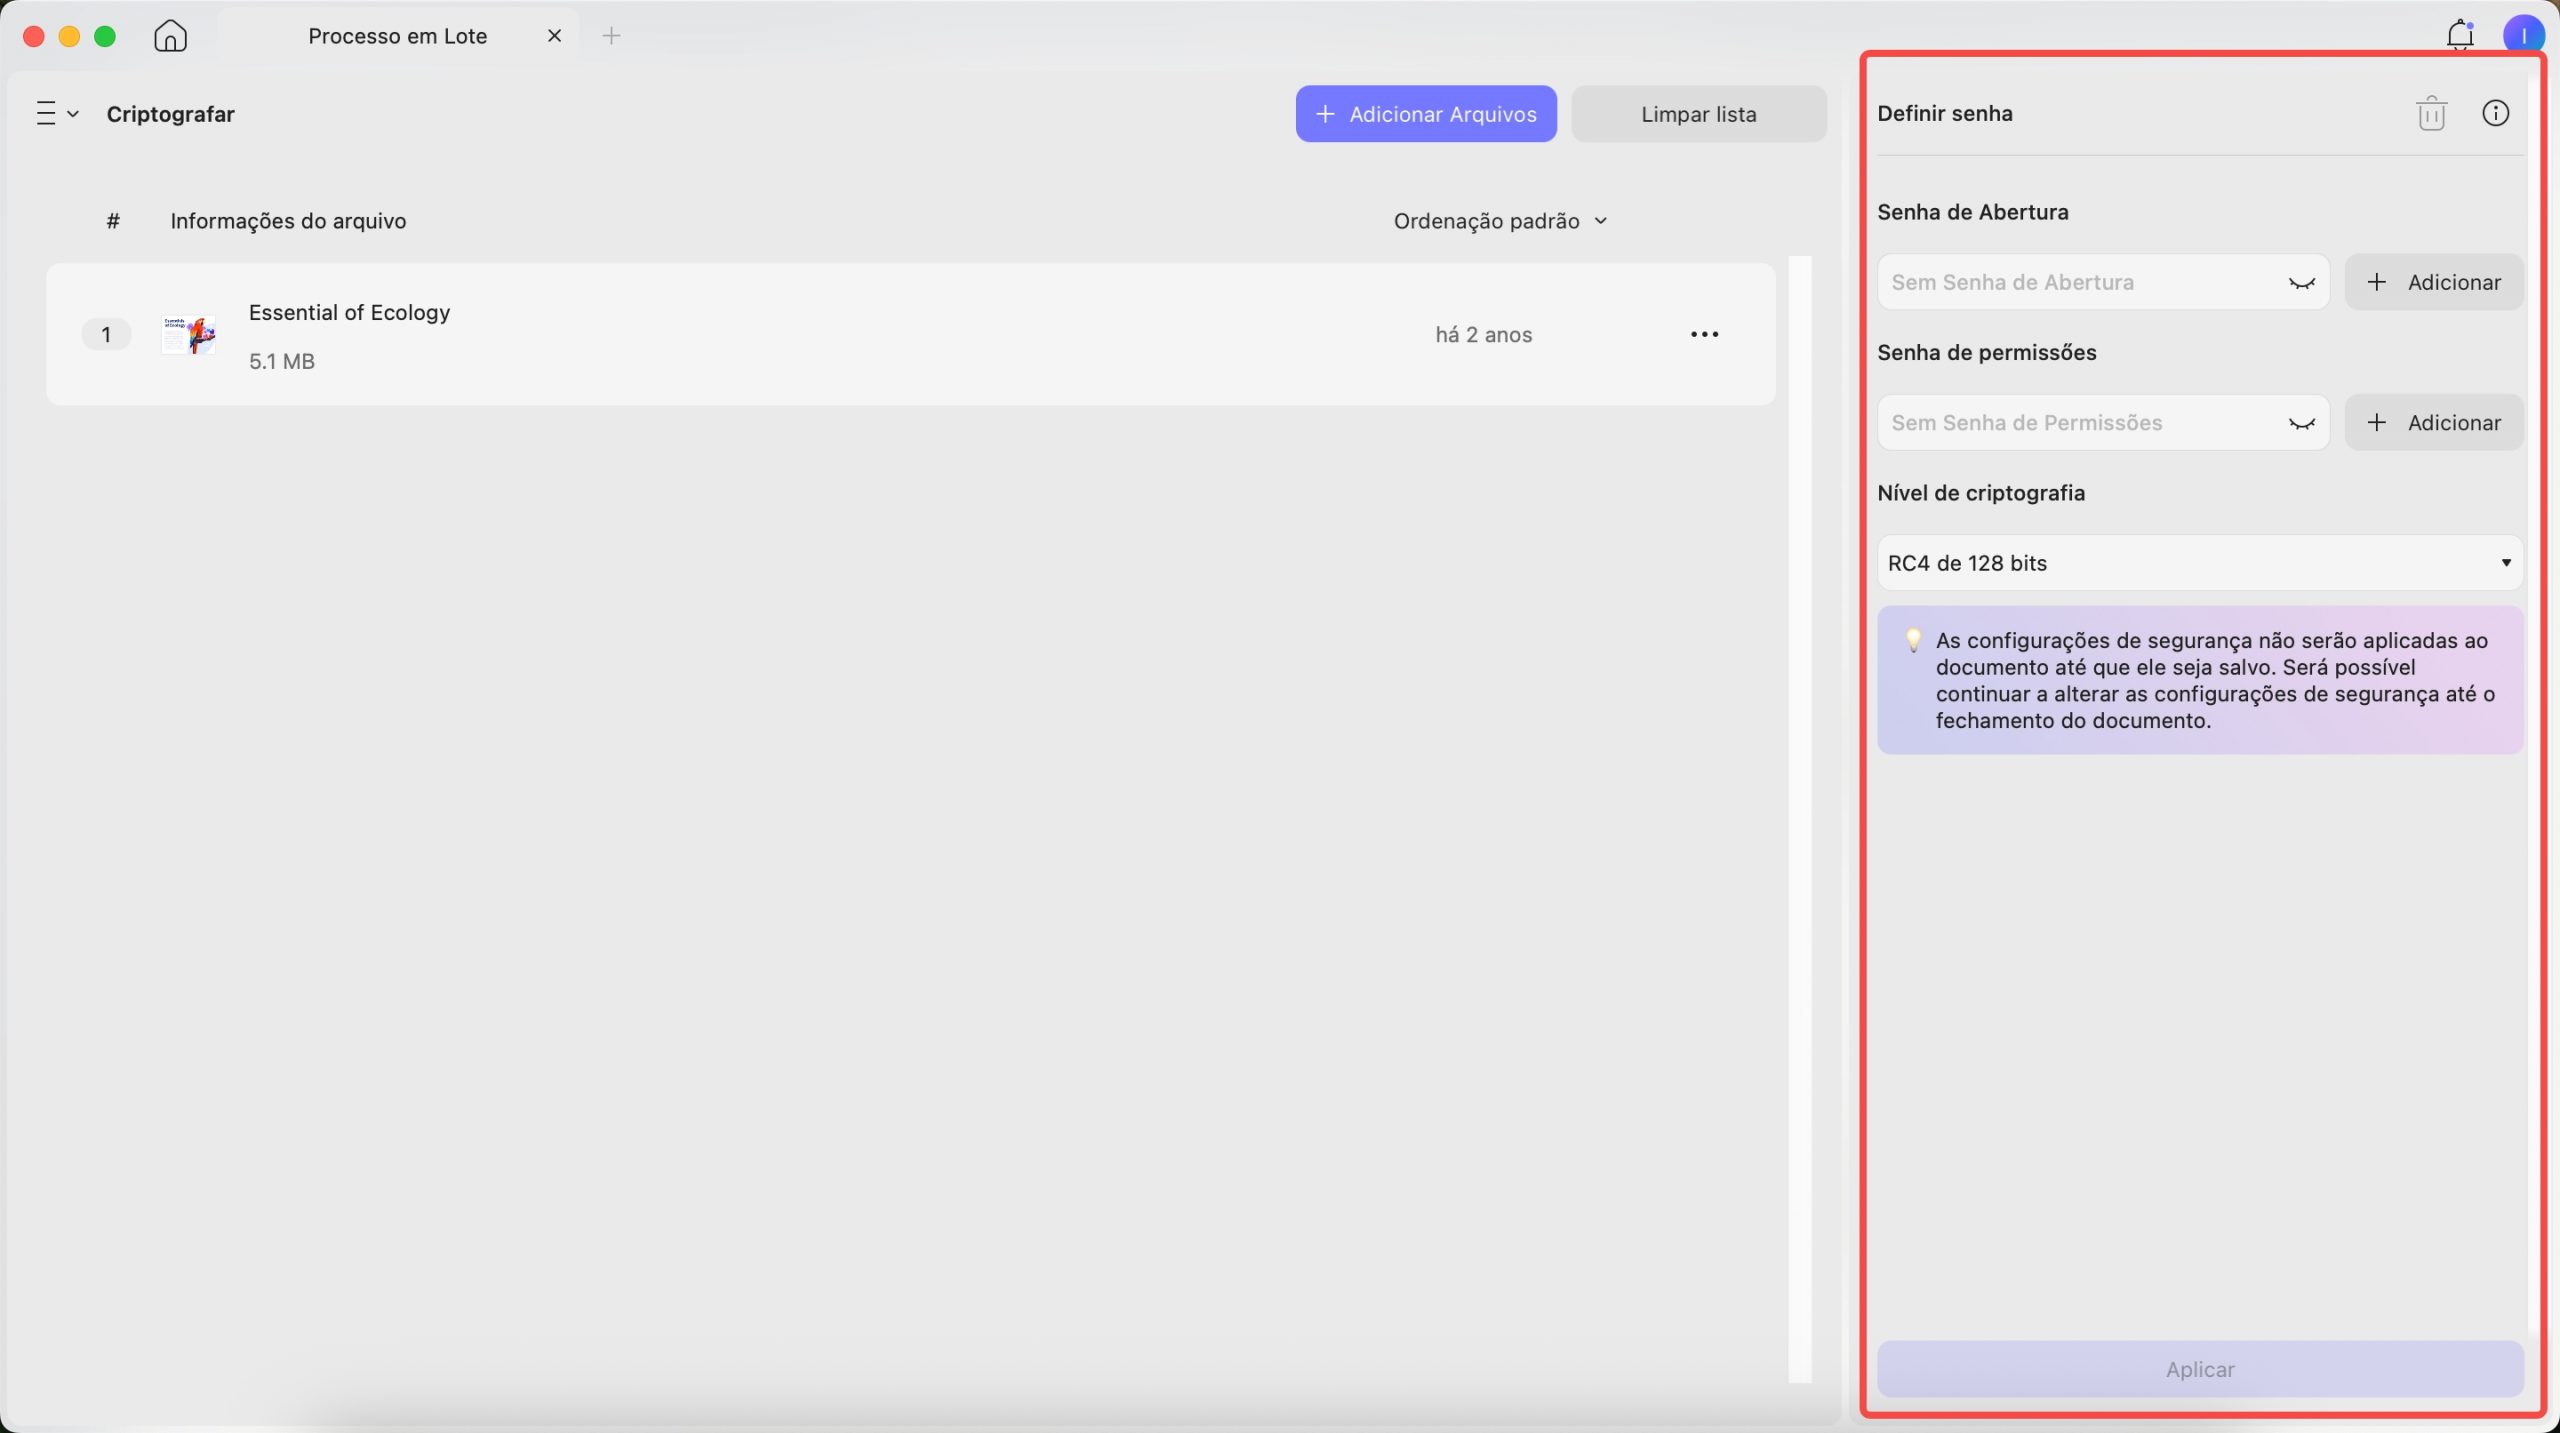Click the 5.1 MB file size text

point(282,362)
